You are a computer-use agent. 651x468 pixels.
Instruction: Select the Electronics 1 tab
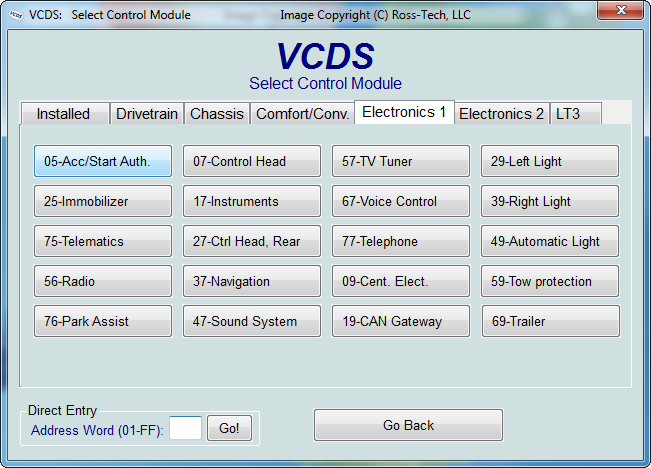click(x=404, y=112)
